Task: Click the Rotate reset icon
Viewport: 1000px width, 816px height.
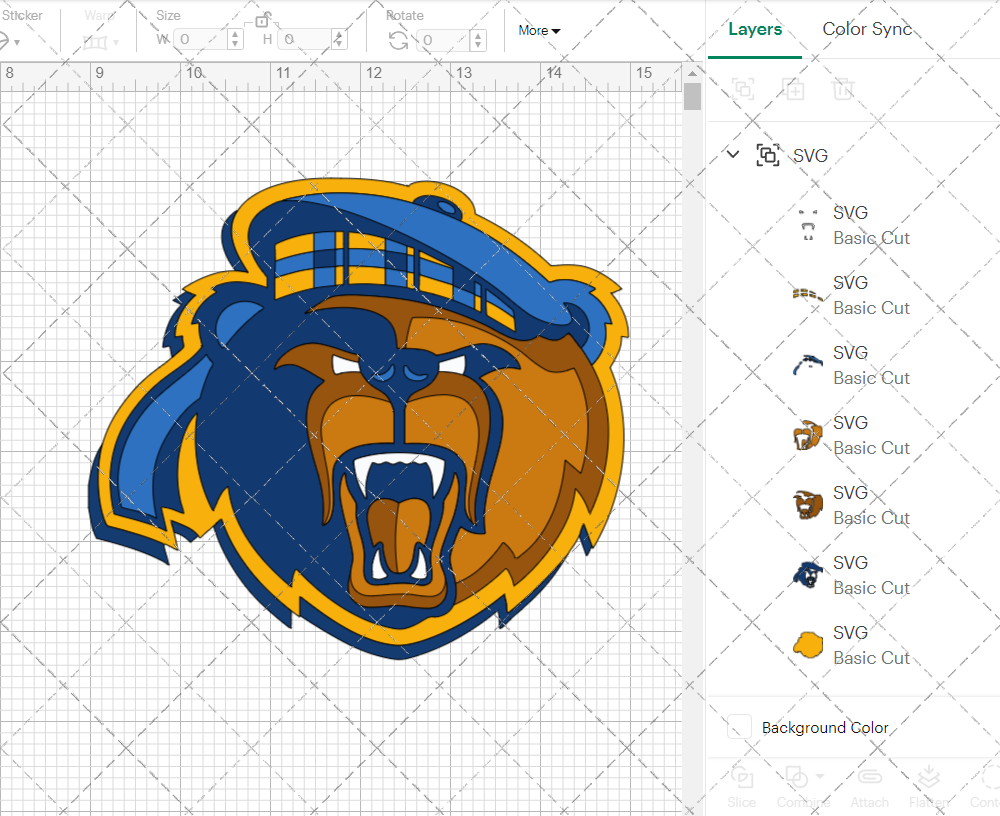Action: (x=396, y=40)
